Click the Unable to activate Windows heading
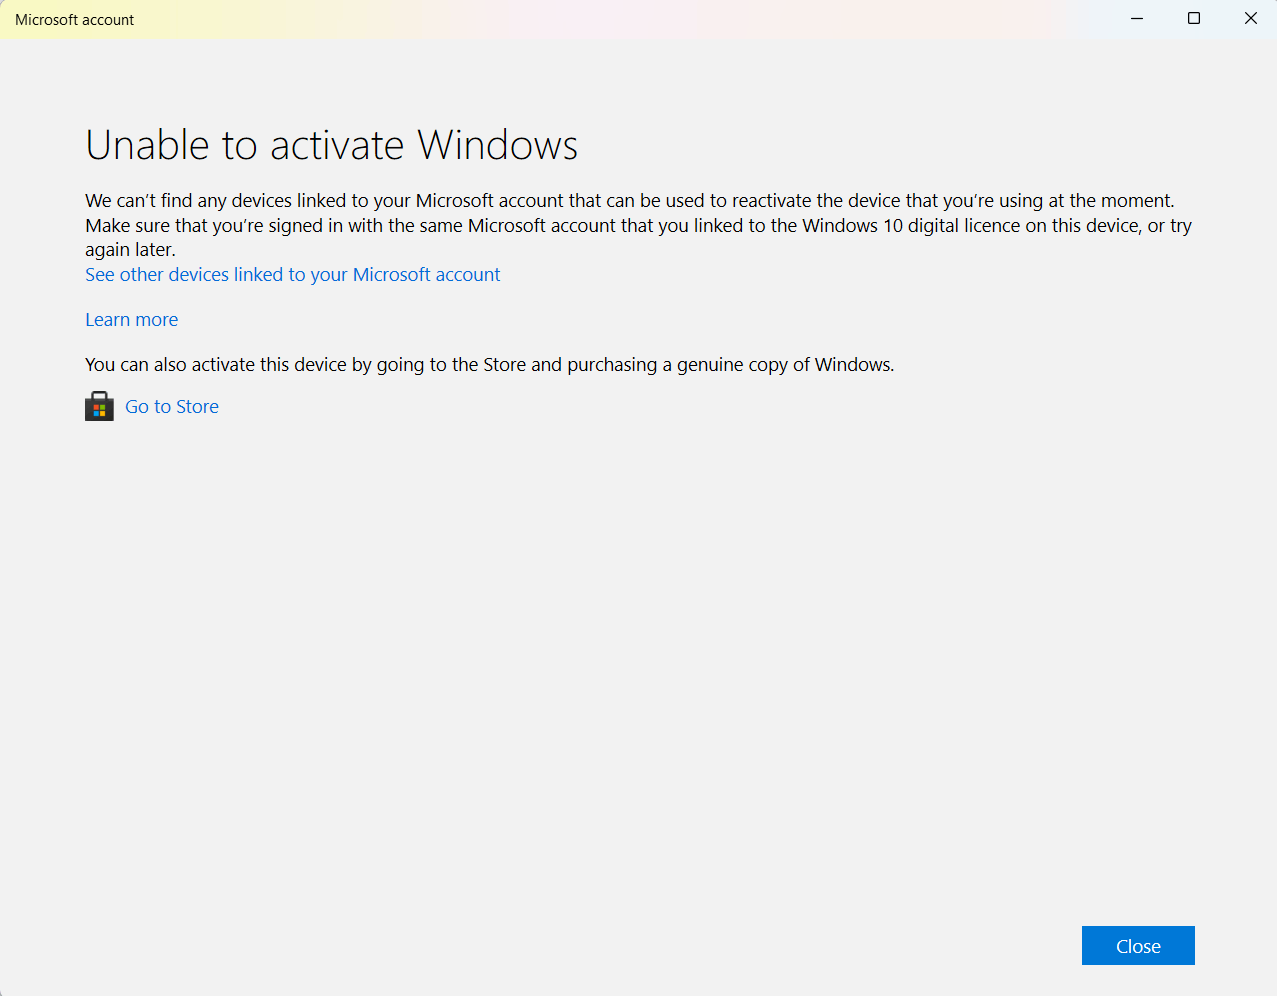The height and width of the screenshot is (996, 1277). [331, 144]
